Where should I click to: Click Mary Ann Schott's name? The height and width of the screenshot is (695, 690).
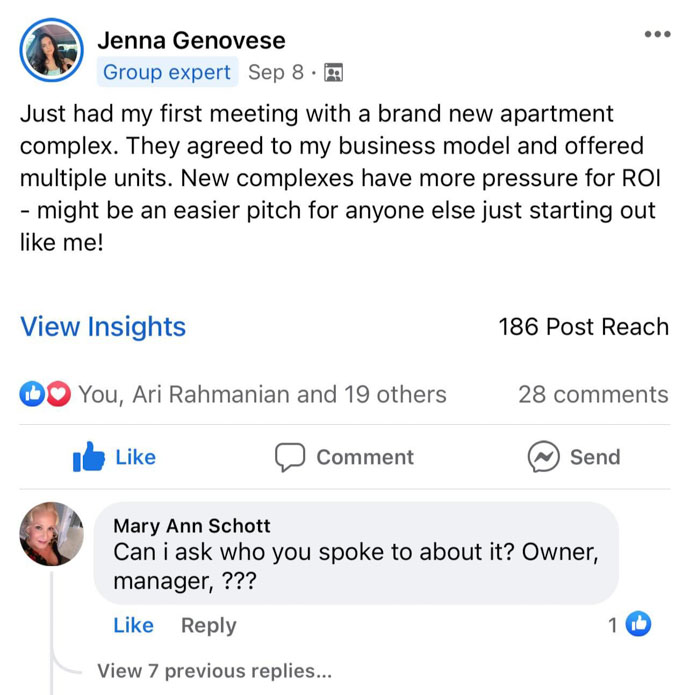192,526
